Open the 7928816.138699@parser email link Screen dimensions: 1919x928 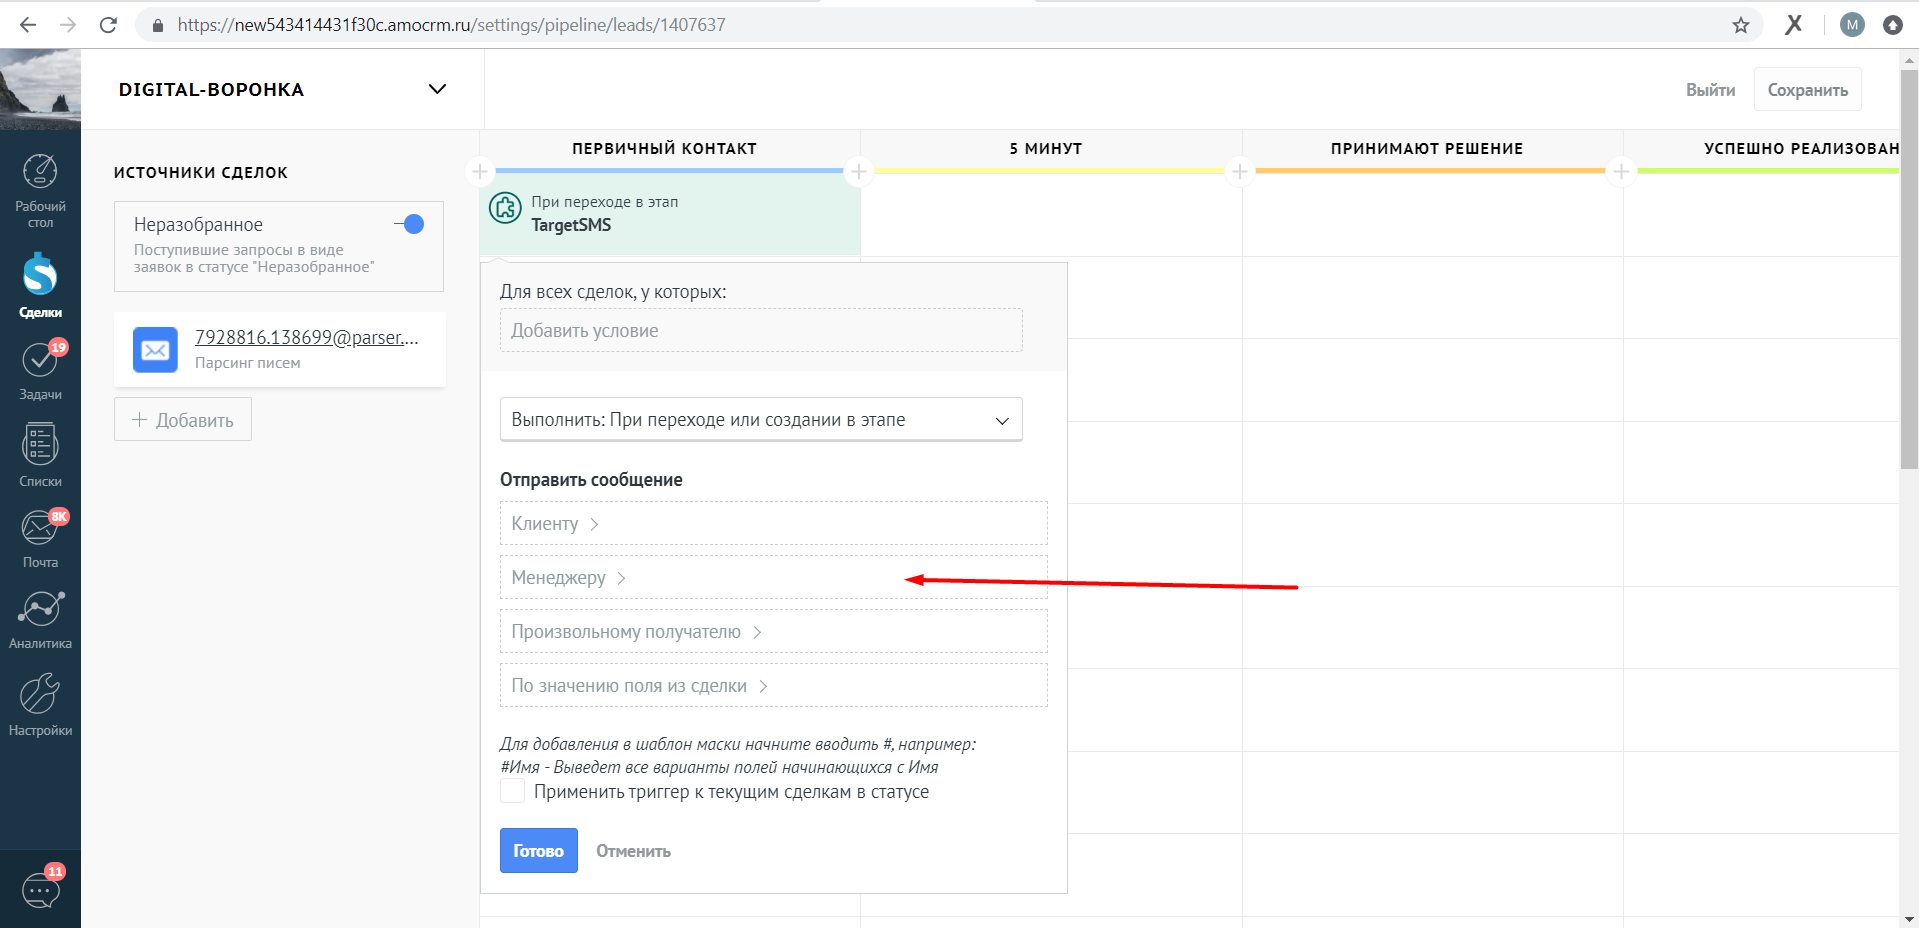click(306, 338)
